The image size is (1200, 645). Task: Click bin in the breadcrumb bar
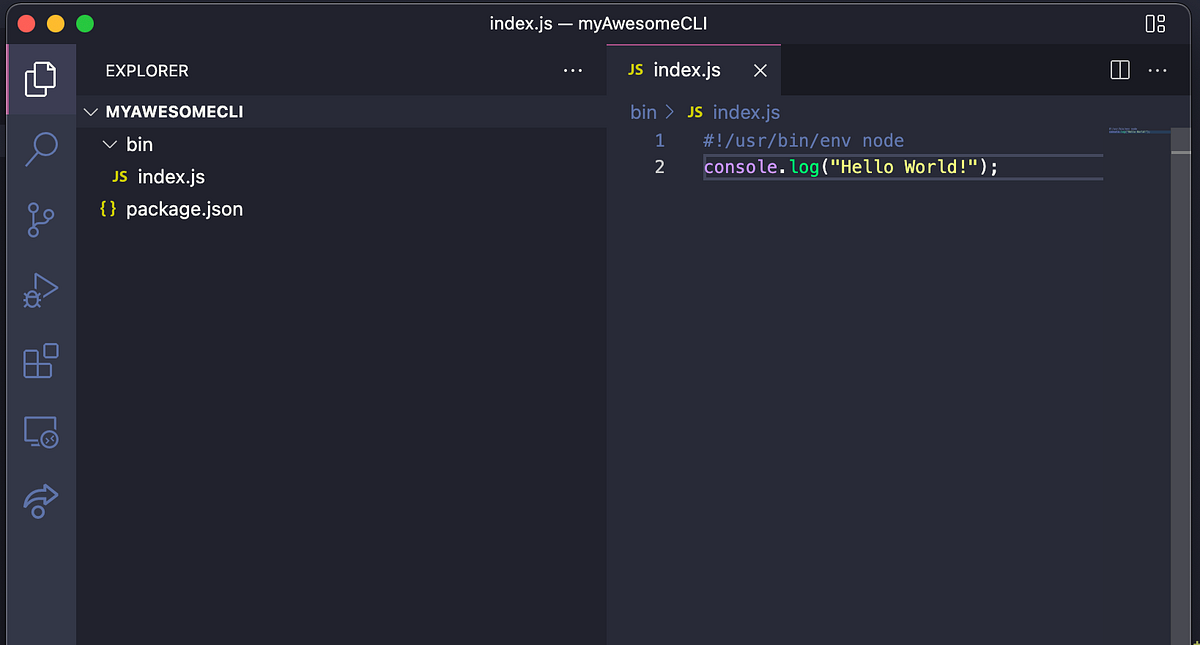(643, 112)
